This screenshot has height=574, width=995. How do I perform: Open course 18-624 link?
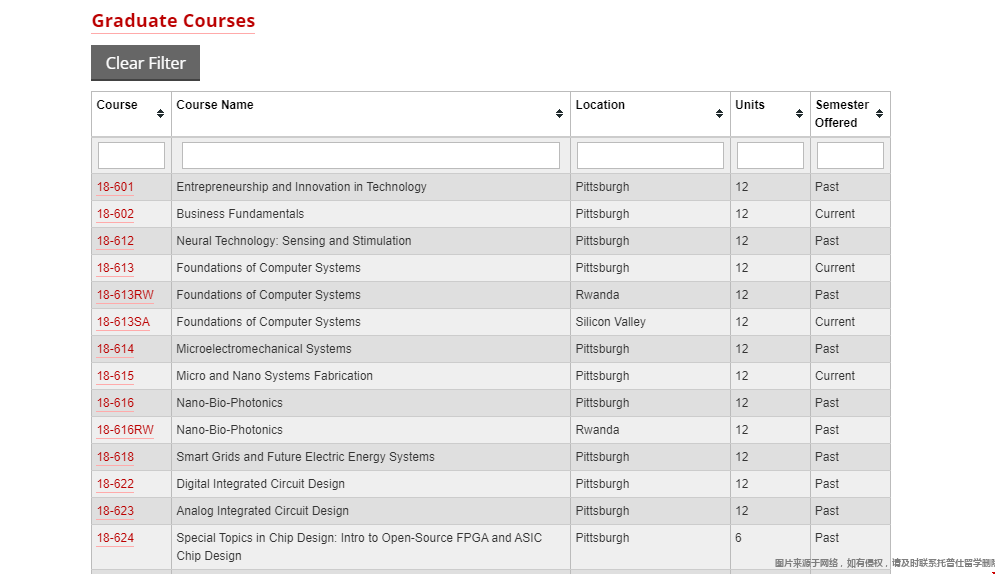tap(115, 538)
